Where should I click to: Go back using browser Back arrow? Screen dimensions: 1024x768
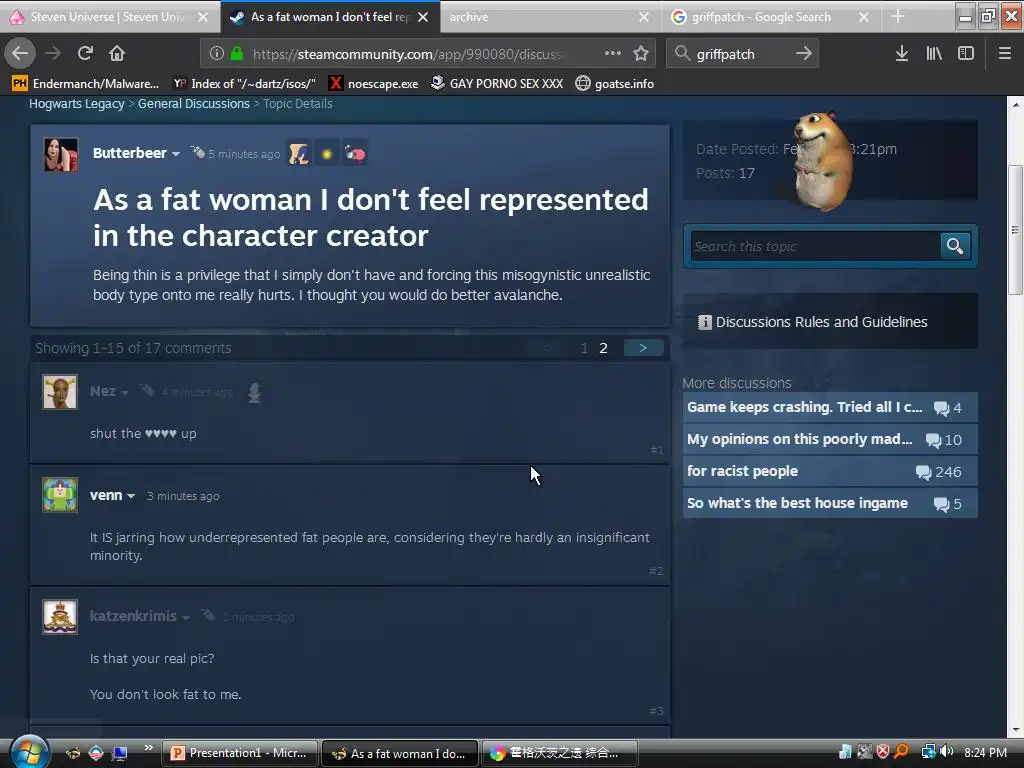click(x=20, y=53)
